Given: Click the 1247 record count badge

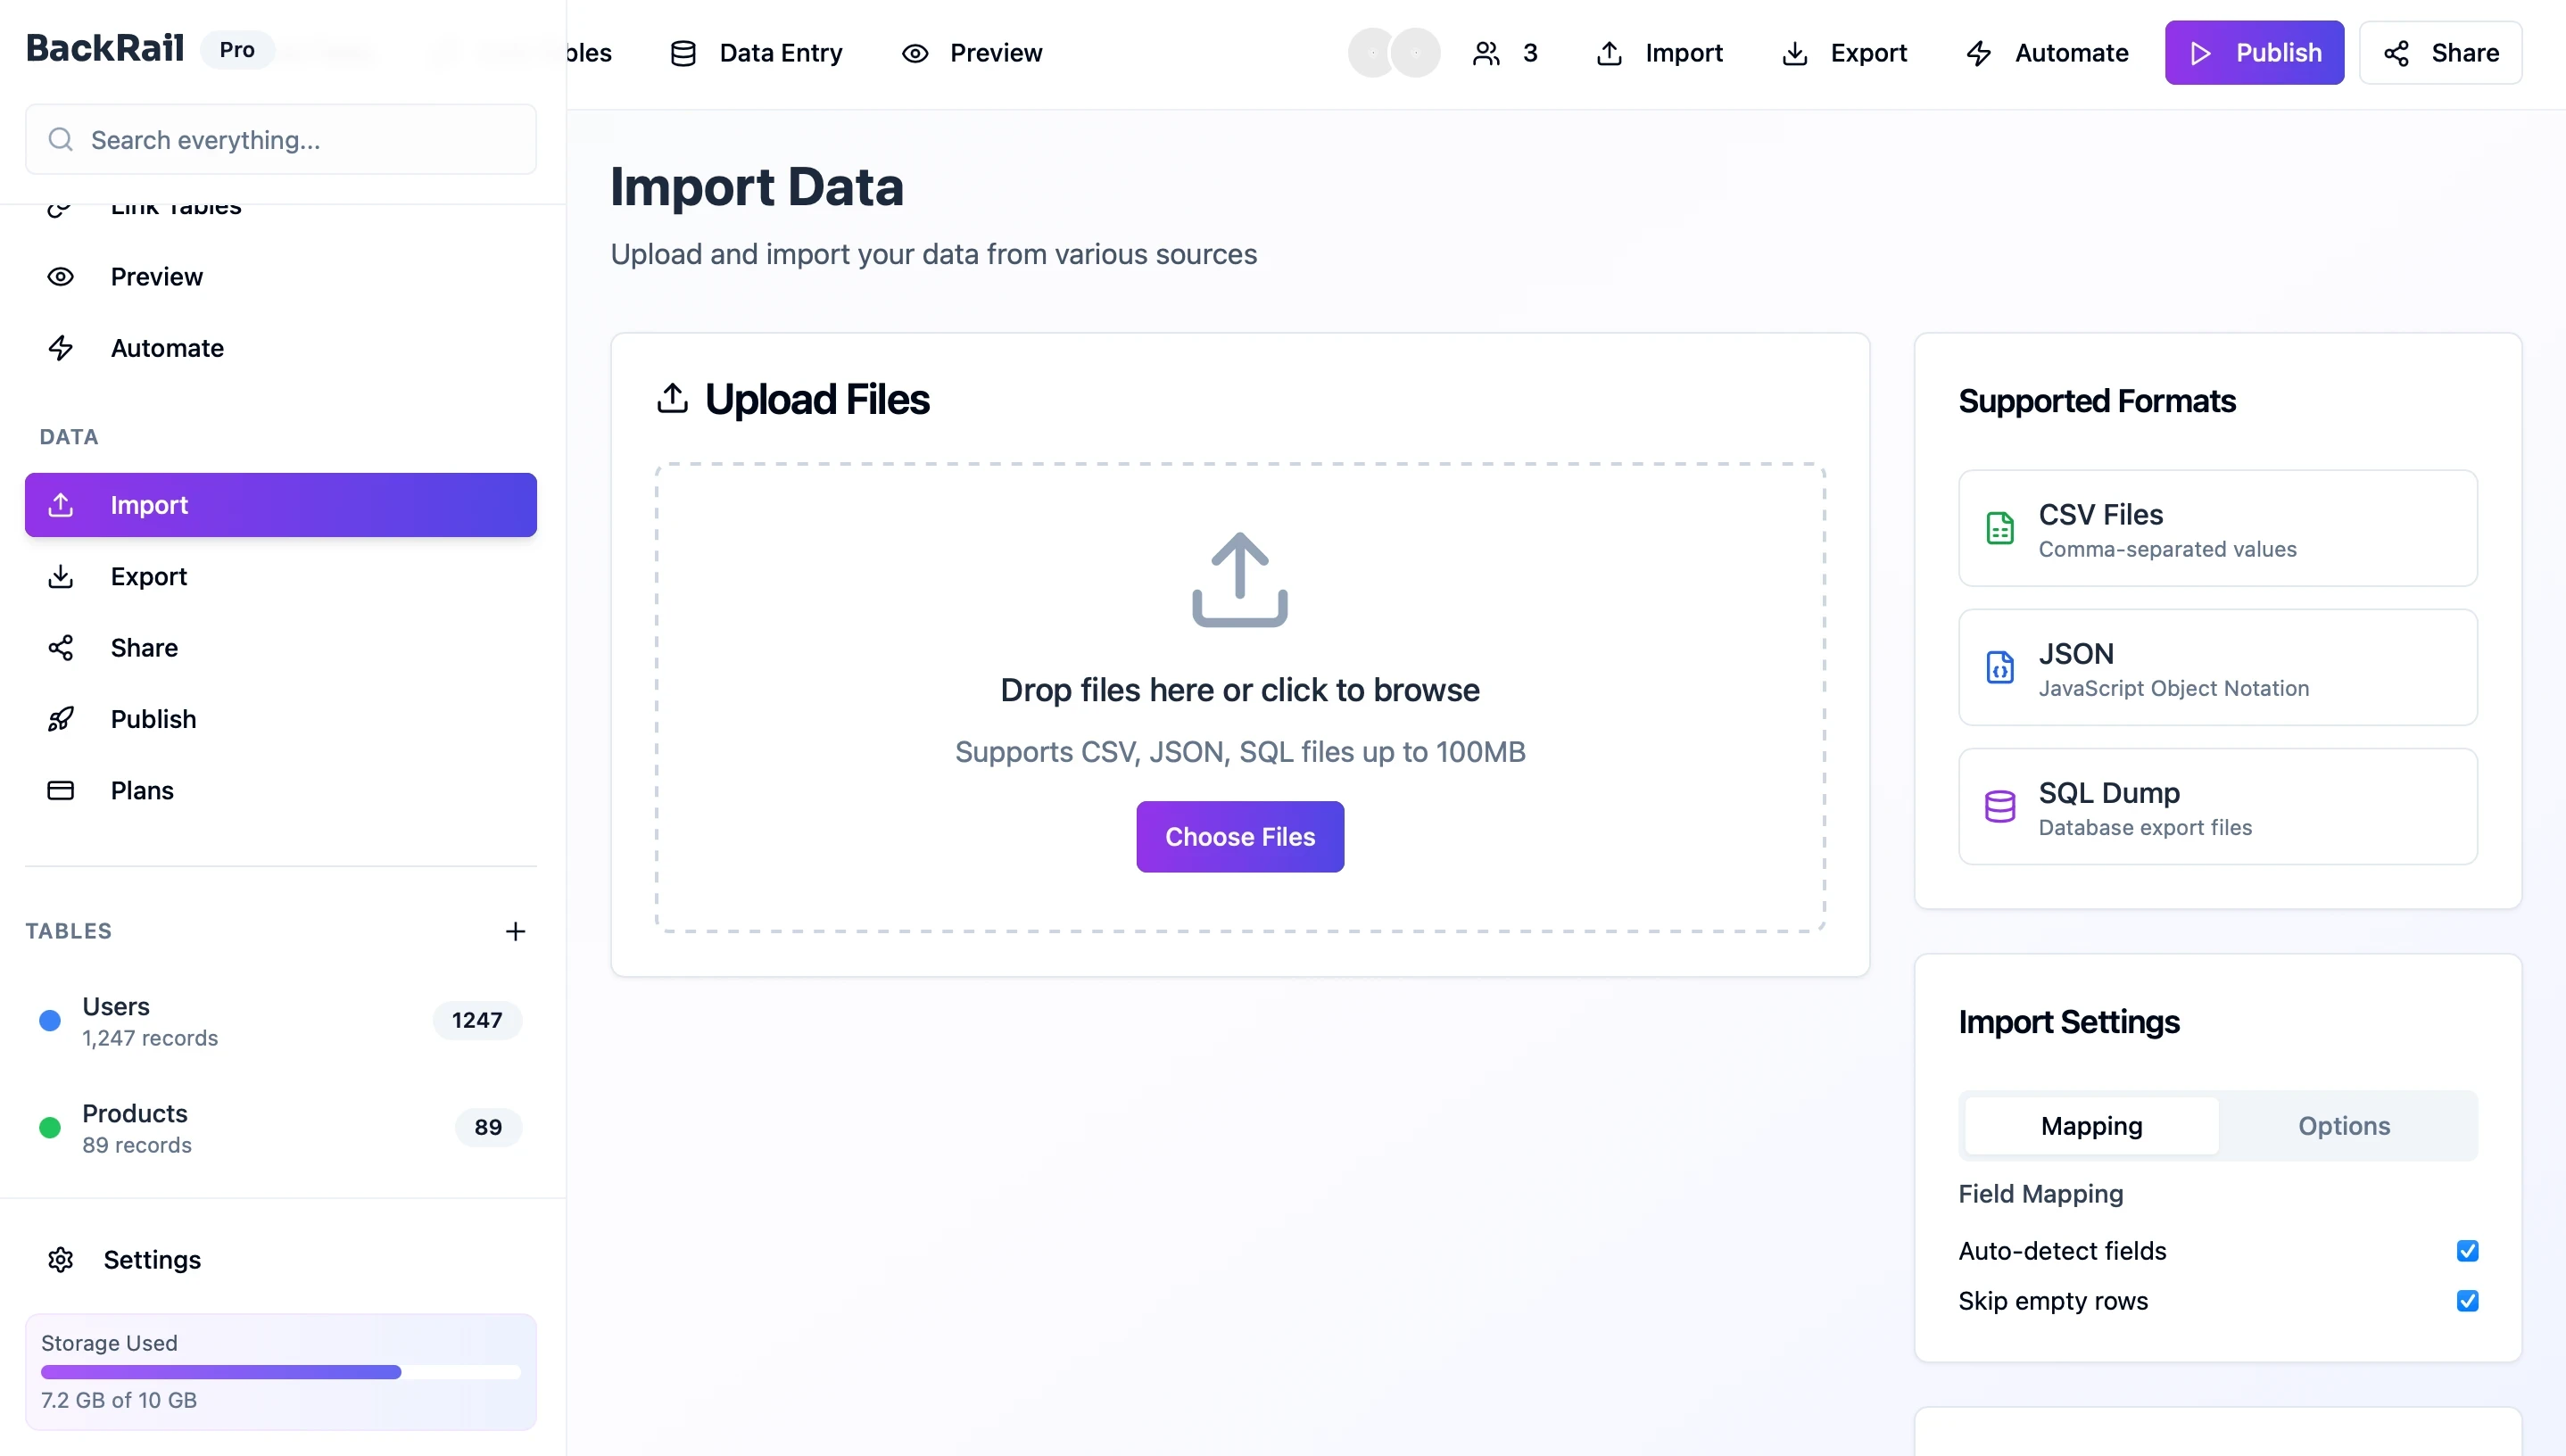Looking at the screenshot, I should click(477, 1020).
